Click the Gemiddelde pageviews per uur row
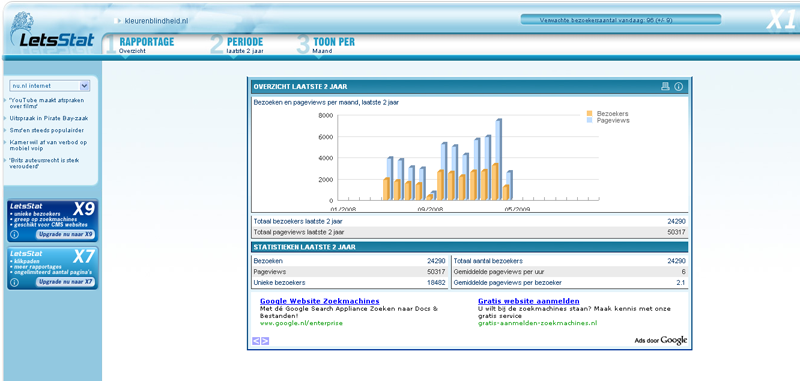The image size is (800, 381). point(569,272)
